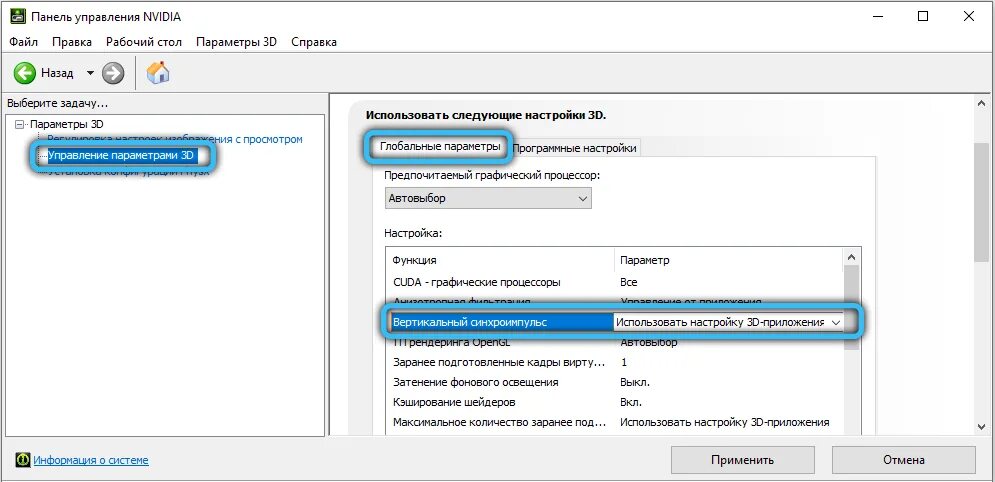Viewport: 995px width, 482px height.
Task: Click main panel scroll down arrow
Action: tap(982, 426)
